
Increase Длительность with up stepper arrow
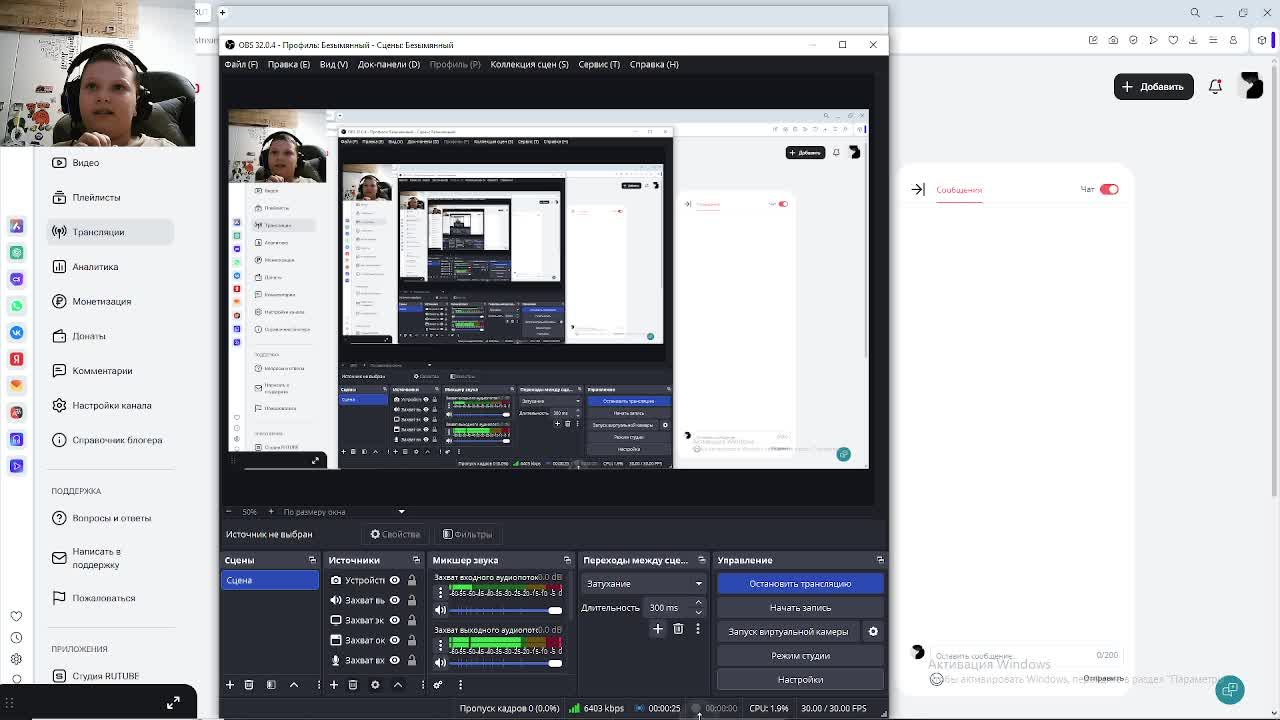click(x=698, y=603)
